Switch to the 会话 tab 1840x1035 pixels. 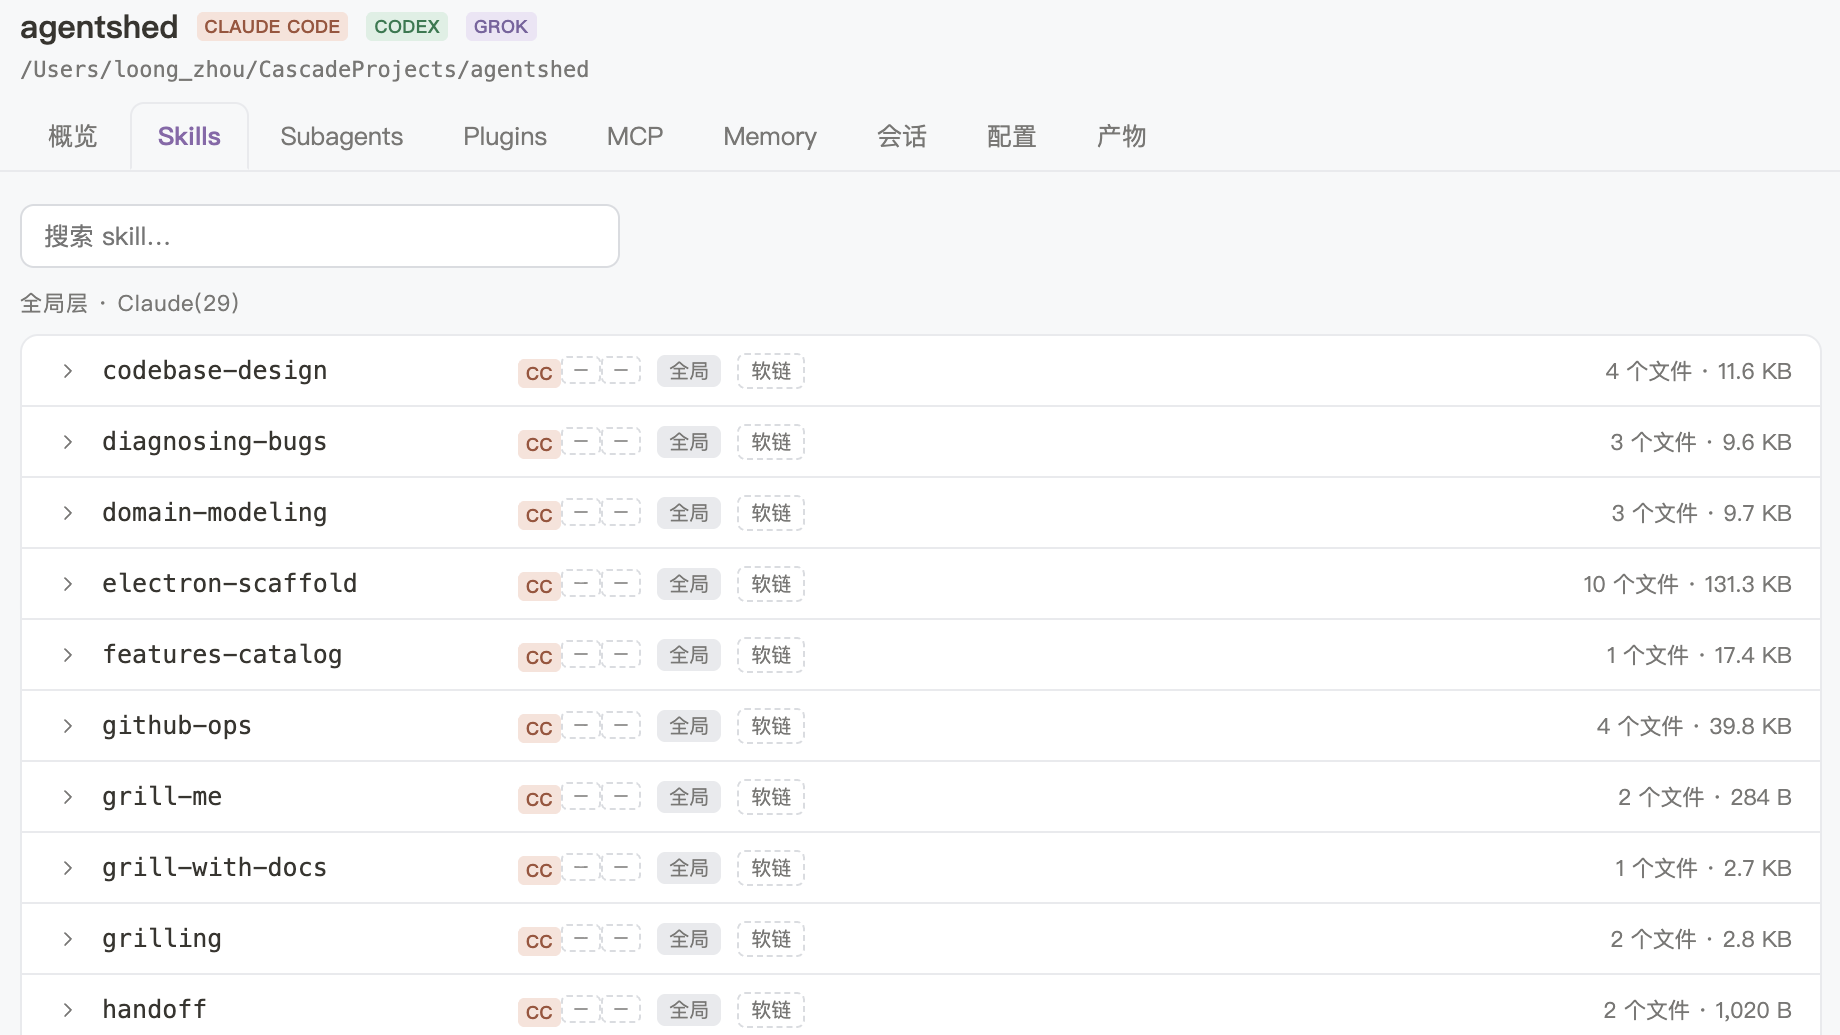coord(902,136)
